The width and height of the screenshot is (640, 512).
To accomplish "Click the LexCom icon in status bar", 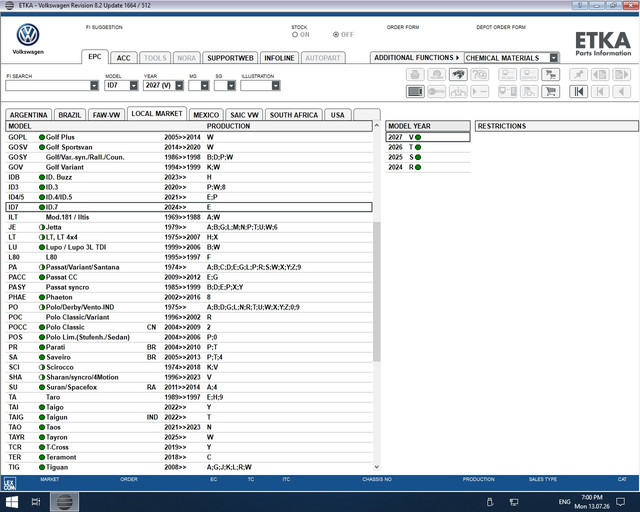I will pos(10,483).
